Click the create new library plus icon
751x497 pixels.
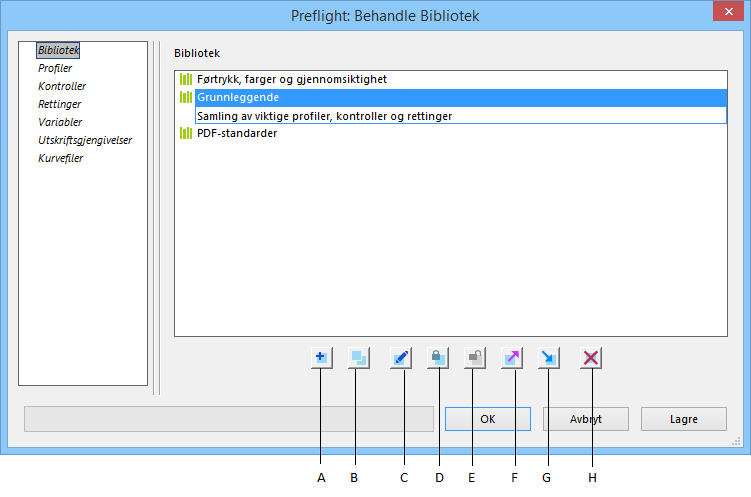[321, 357]
